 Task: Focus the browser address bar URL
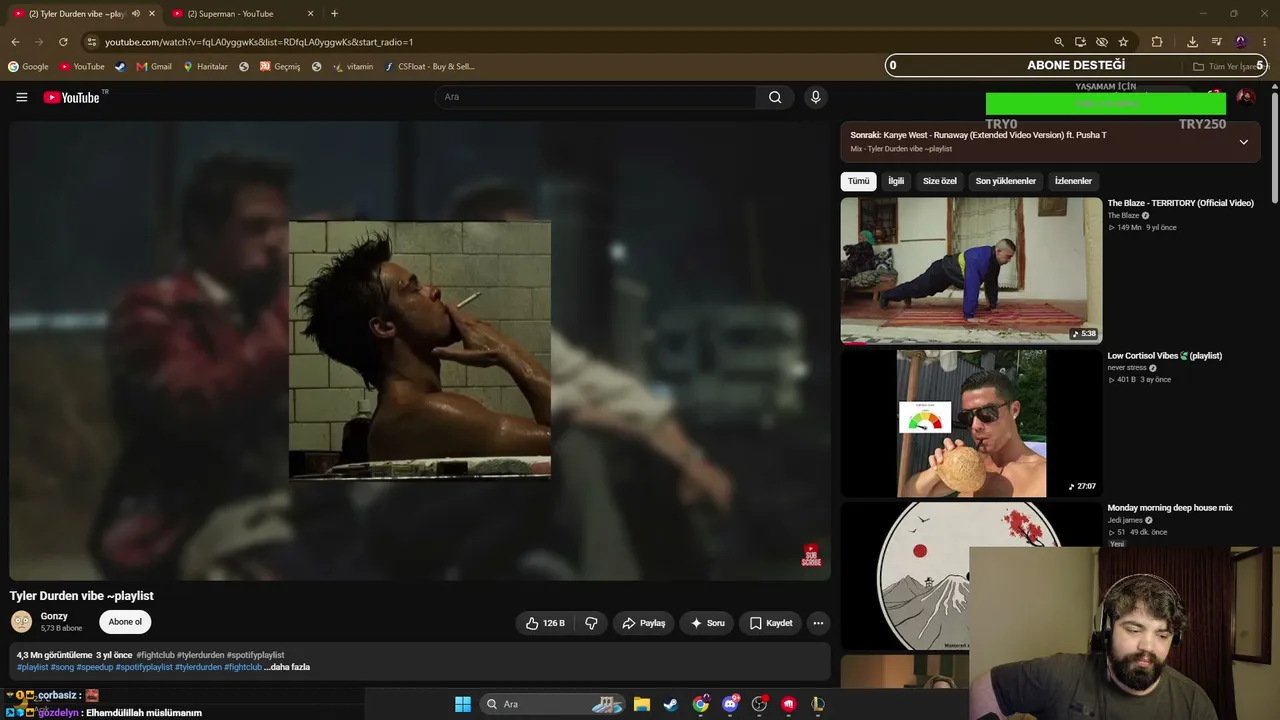[259, 42]
